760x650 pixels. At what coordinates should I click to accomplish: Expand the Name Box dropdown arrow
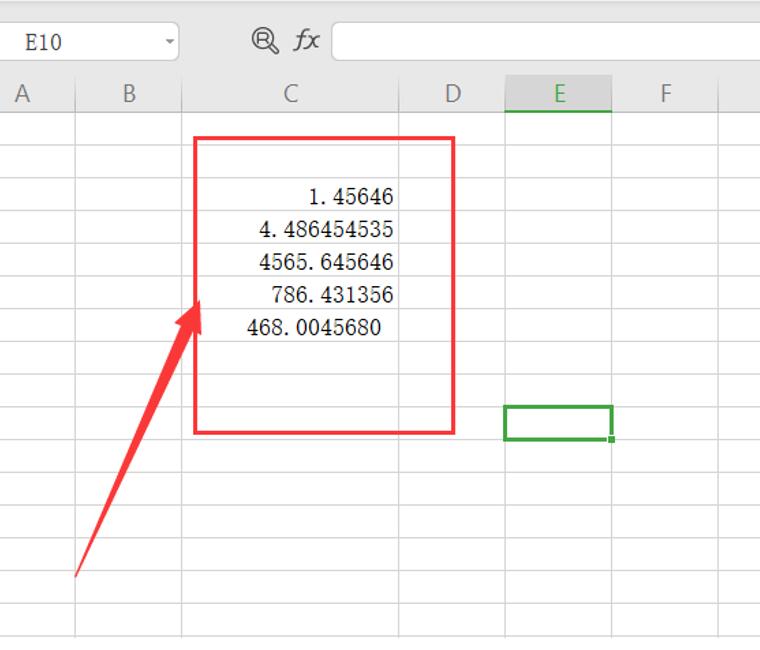pyautogui.click(x=169, y=42)
